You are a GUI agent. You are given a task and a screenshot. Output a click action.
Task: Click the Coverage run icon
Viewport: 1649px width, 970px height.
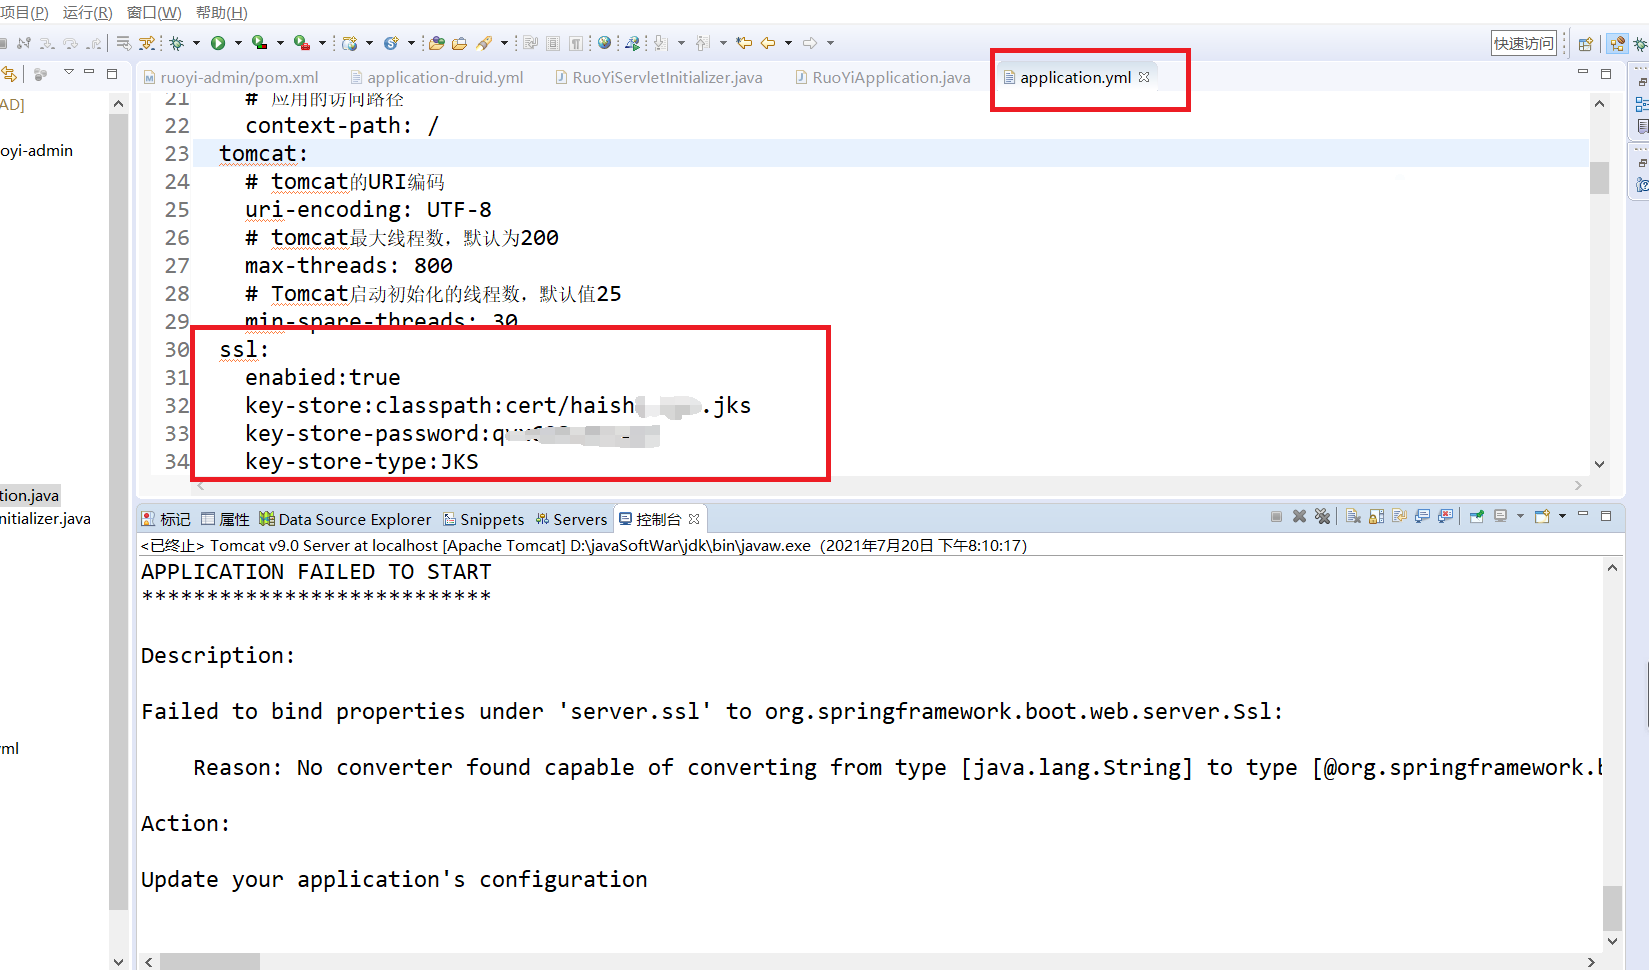click(x=260, y=43)
